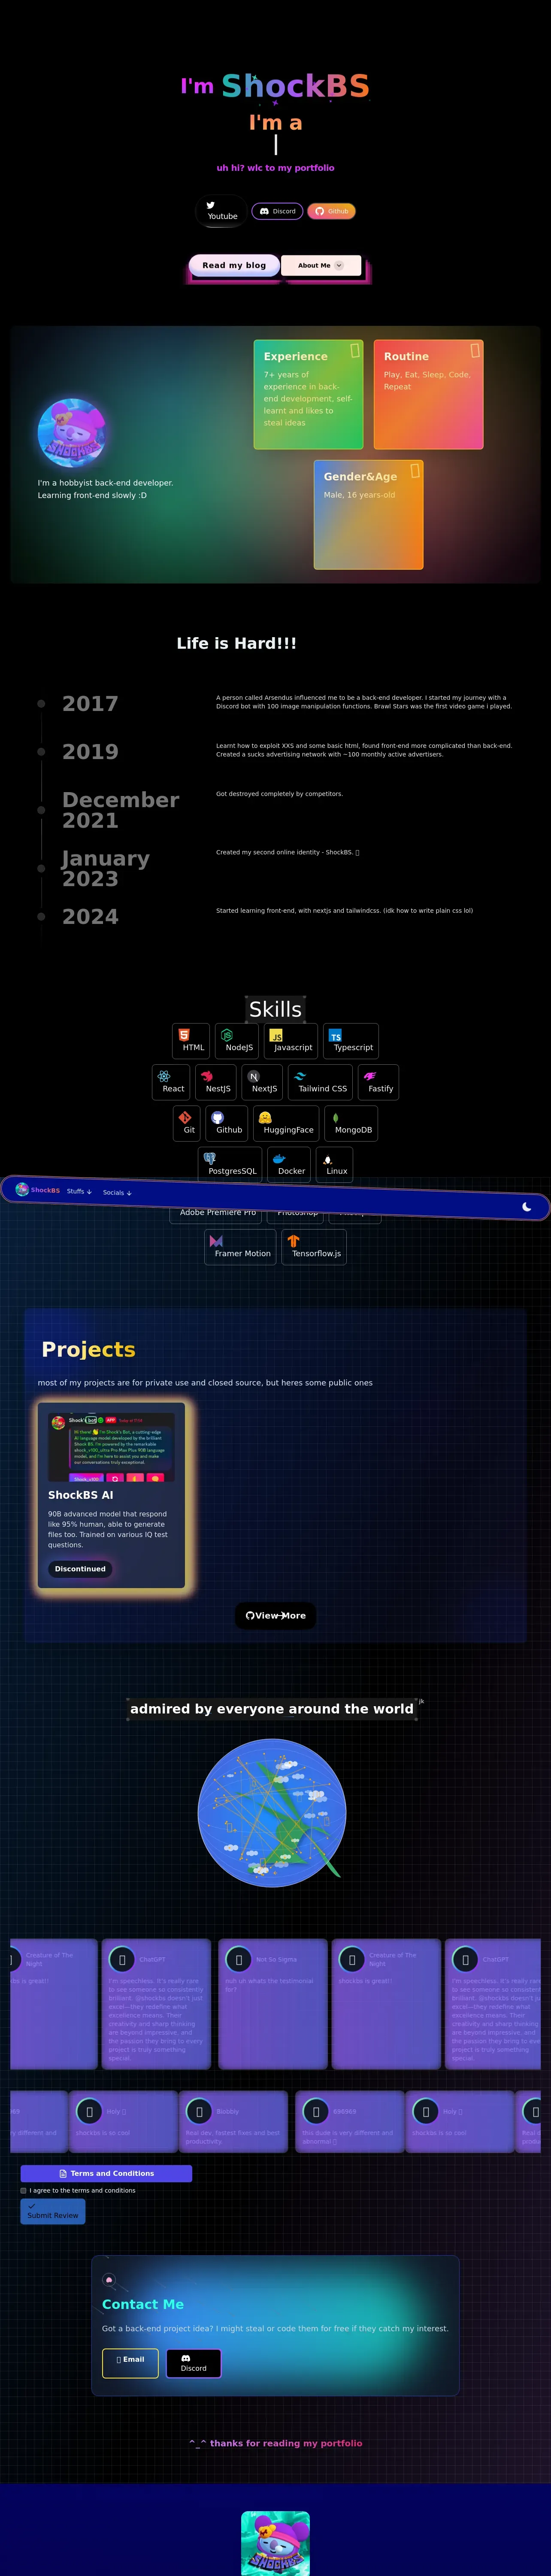Click the Fastify skill icon
The image size is (551, 2576).
pos(370,1076)
